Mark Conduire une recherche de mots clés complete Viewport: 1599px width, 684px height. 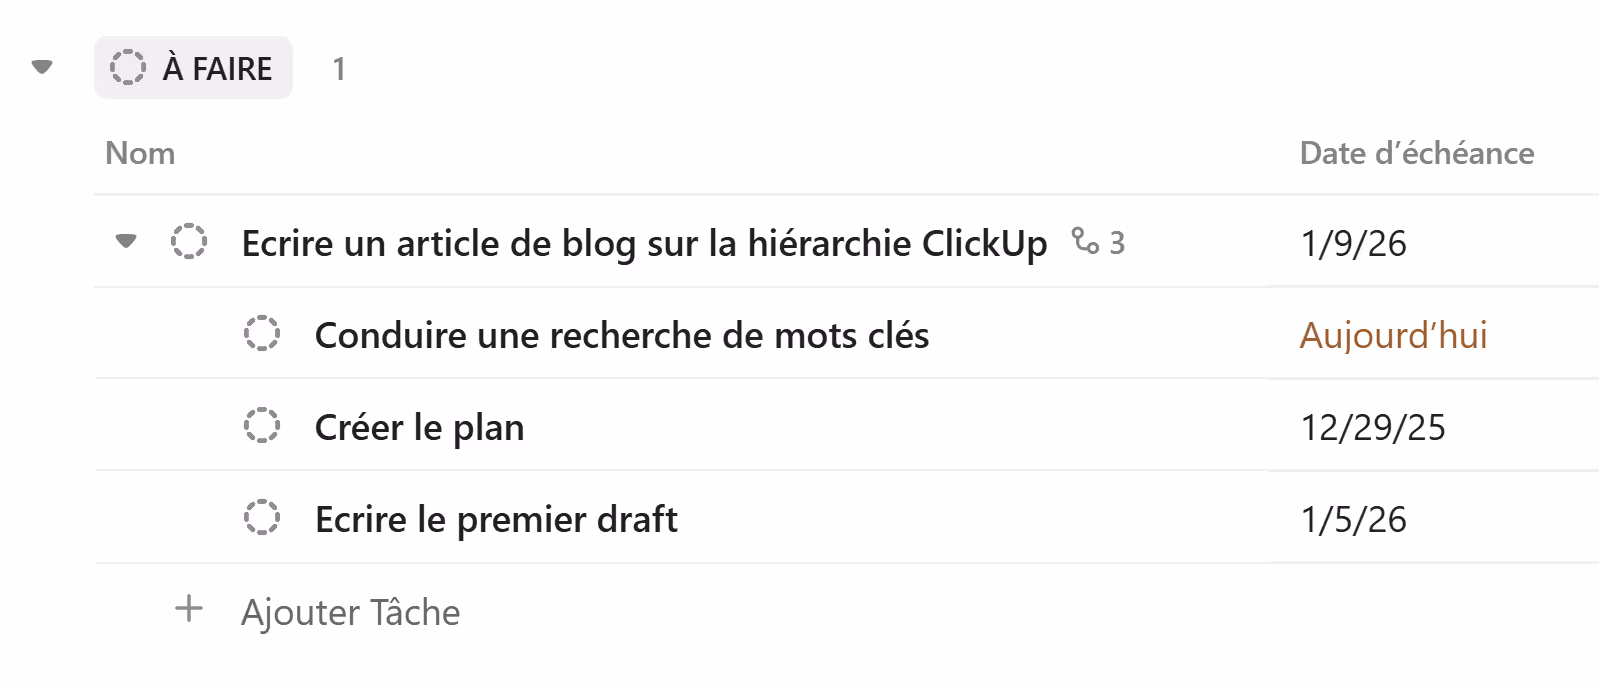pyautogui.click(x=263, y=334)
